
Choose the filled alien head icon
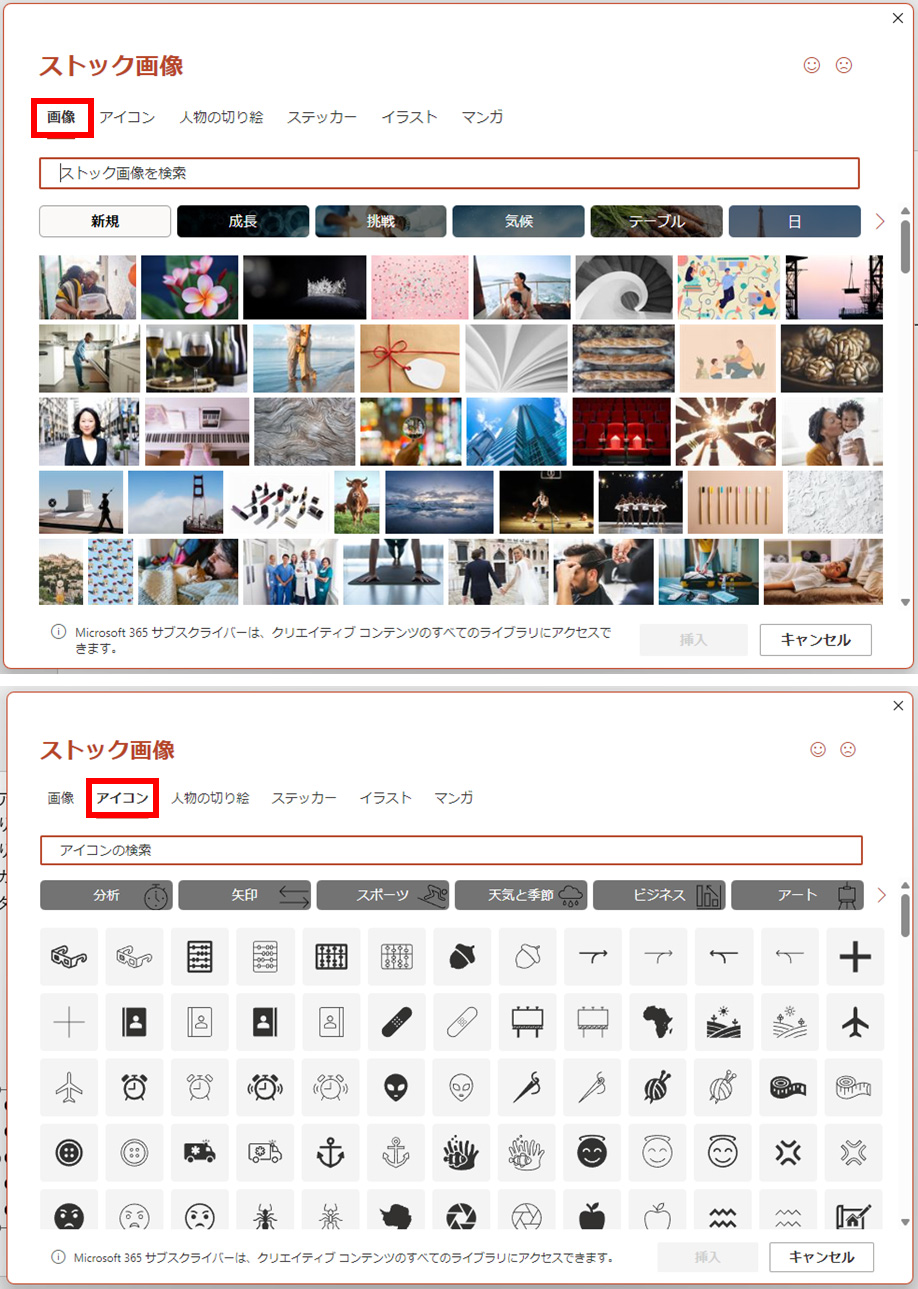(x=397, y=1087)
